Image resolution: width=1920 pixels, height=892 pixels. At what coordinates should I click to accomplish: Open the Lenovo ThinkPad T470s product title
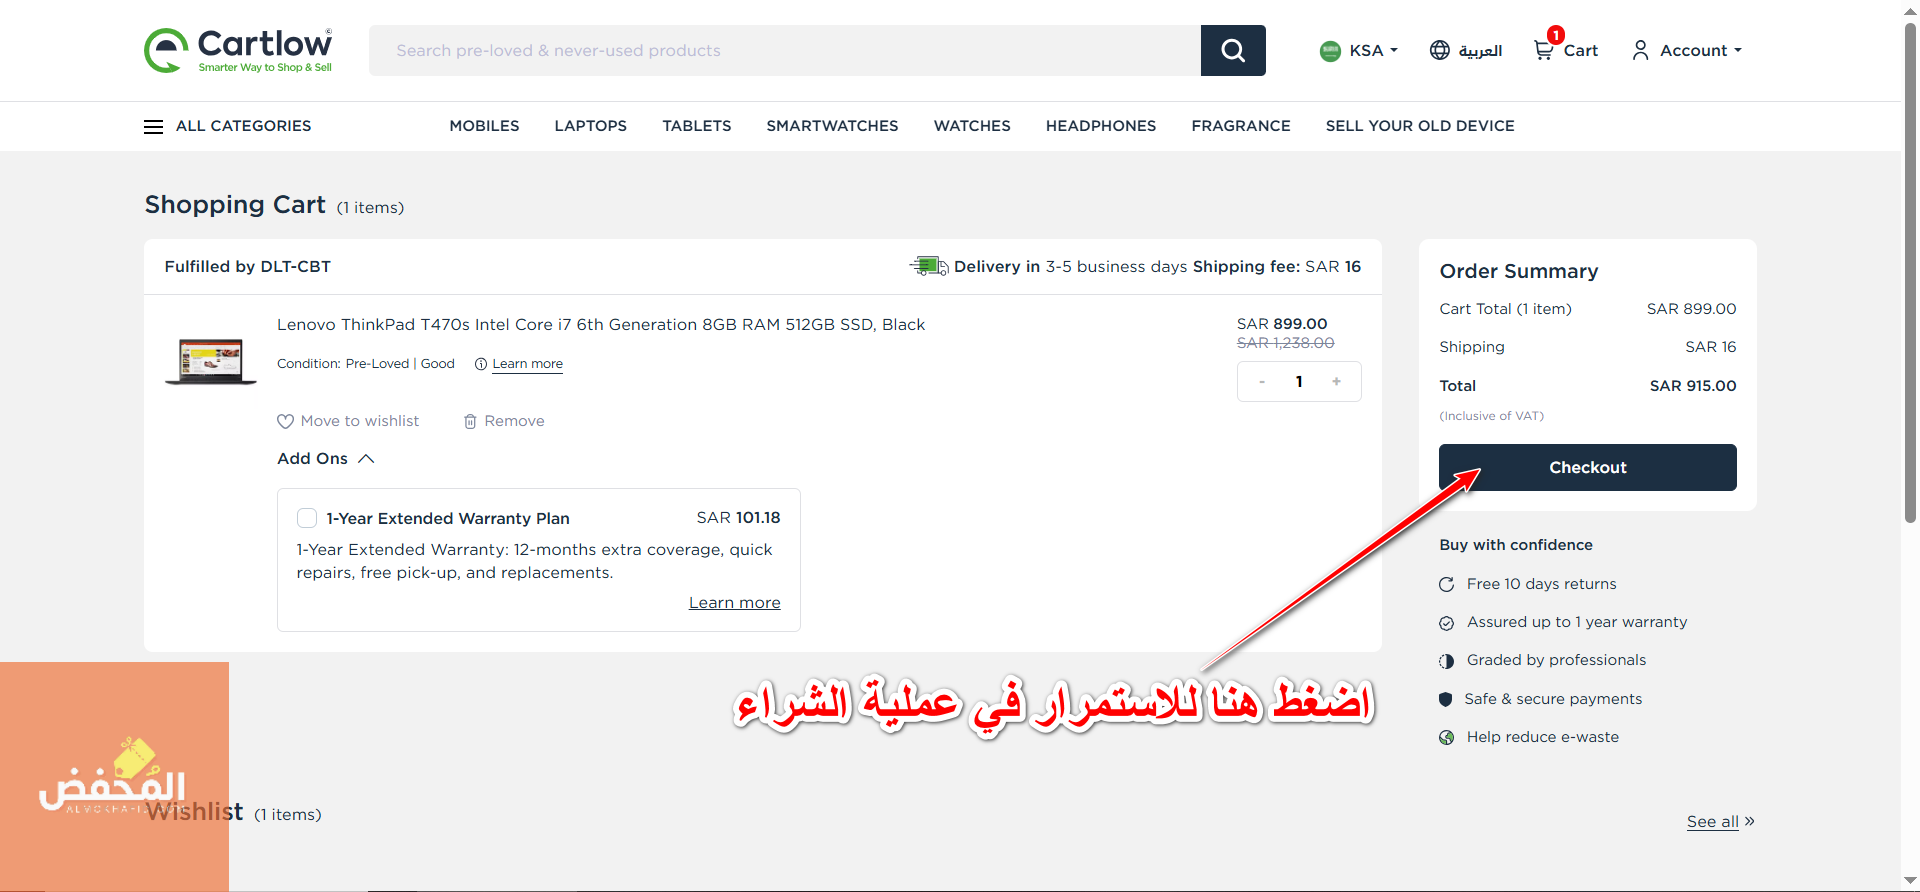(x=601, y=325)
